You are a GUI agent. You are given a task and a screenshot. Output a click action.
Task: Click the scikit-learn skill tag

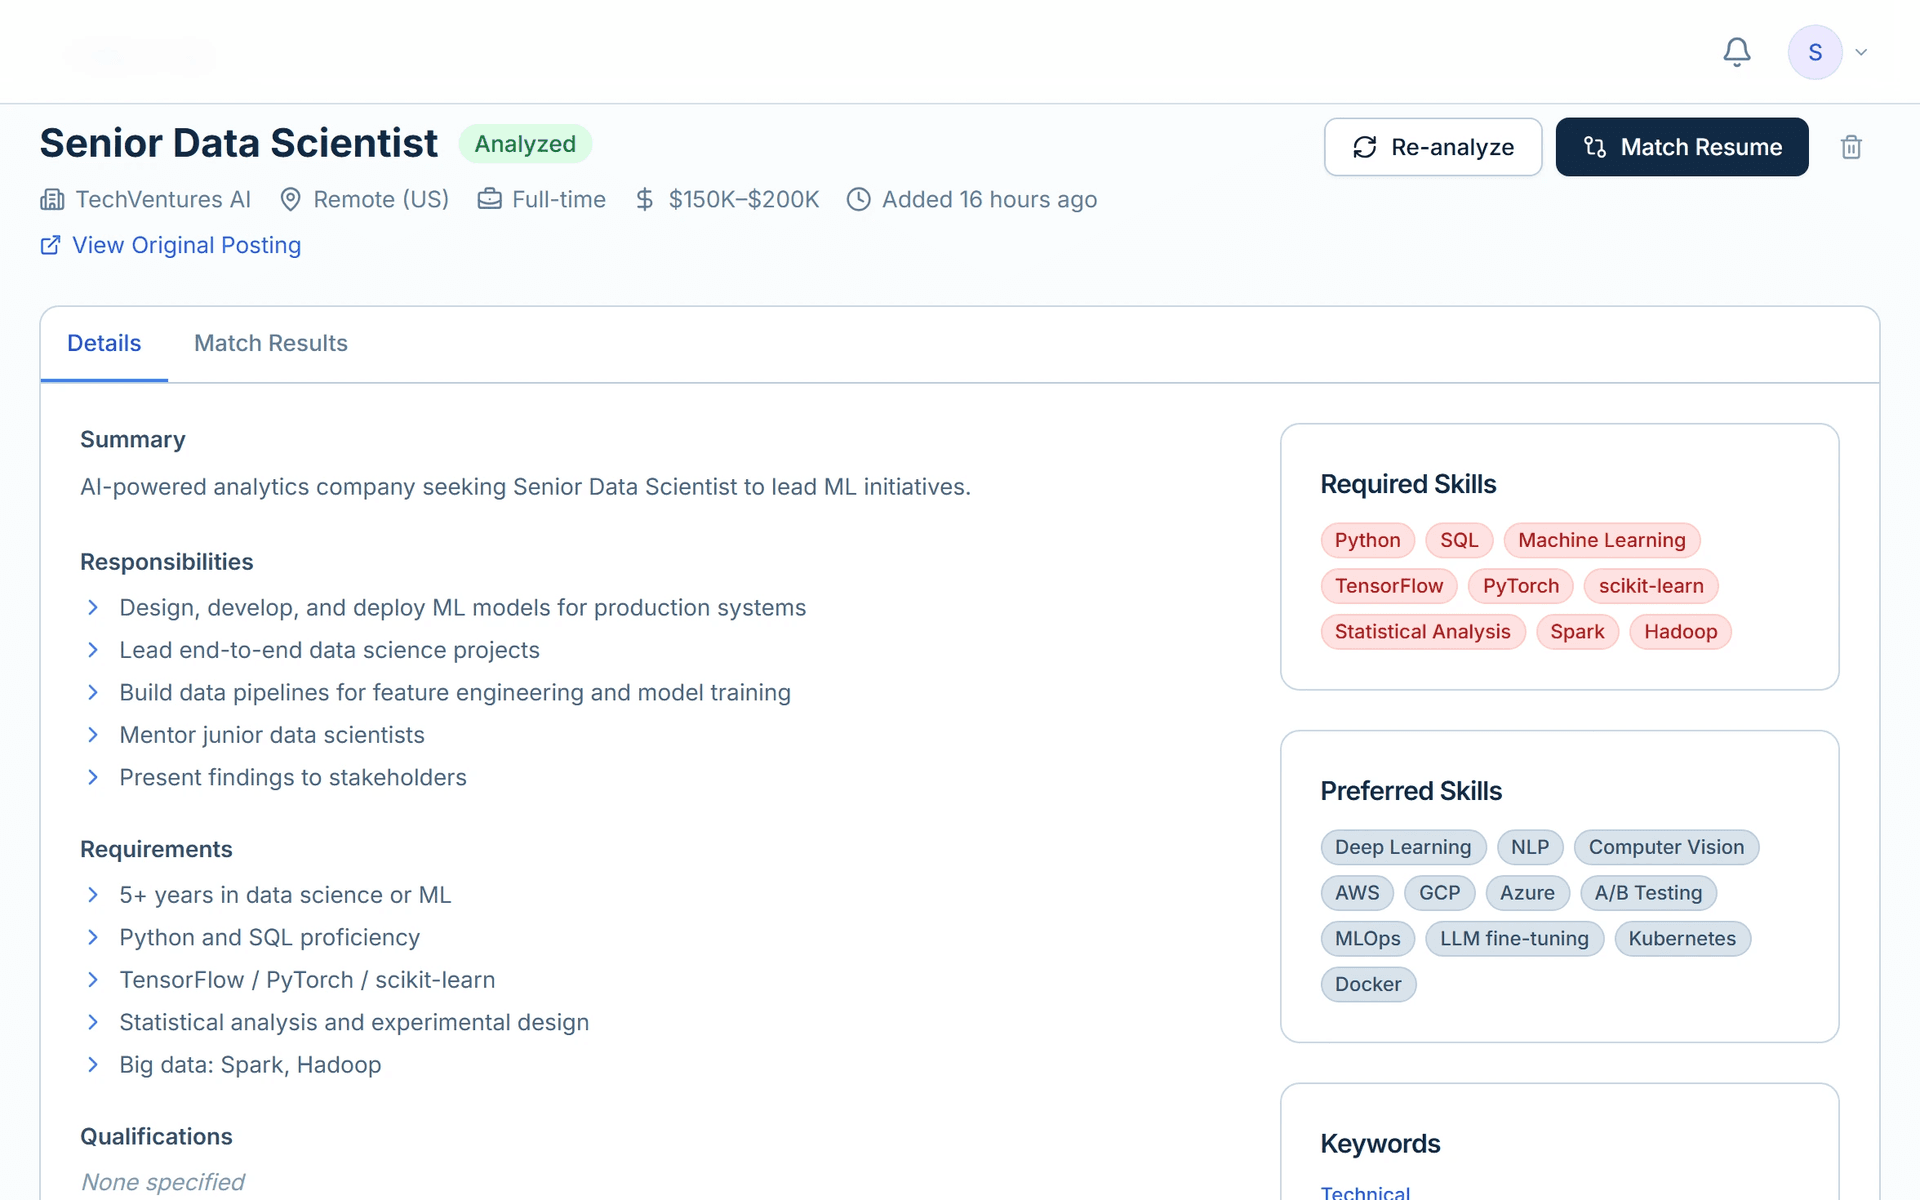pyautogui.click(x=1651, y=586)
